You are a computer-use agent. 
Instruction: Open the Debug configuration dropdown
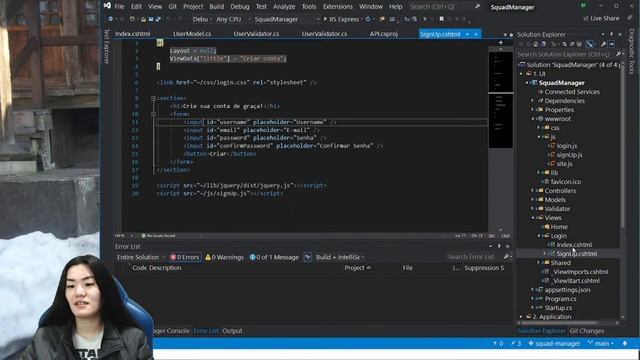[x=201, y=19]
